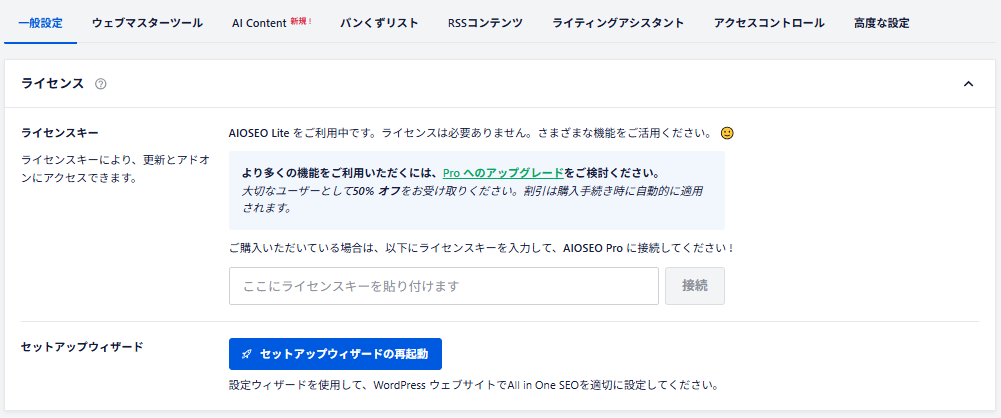Image resolution: width=1001 pixels, height=418 pixels.
Task: Click the 新規! badge next to AI Content
Action: click(301, 21)
